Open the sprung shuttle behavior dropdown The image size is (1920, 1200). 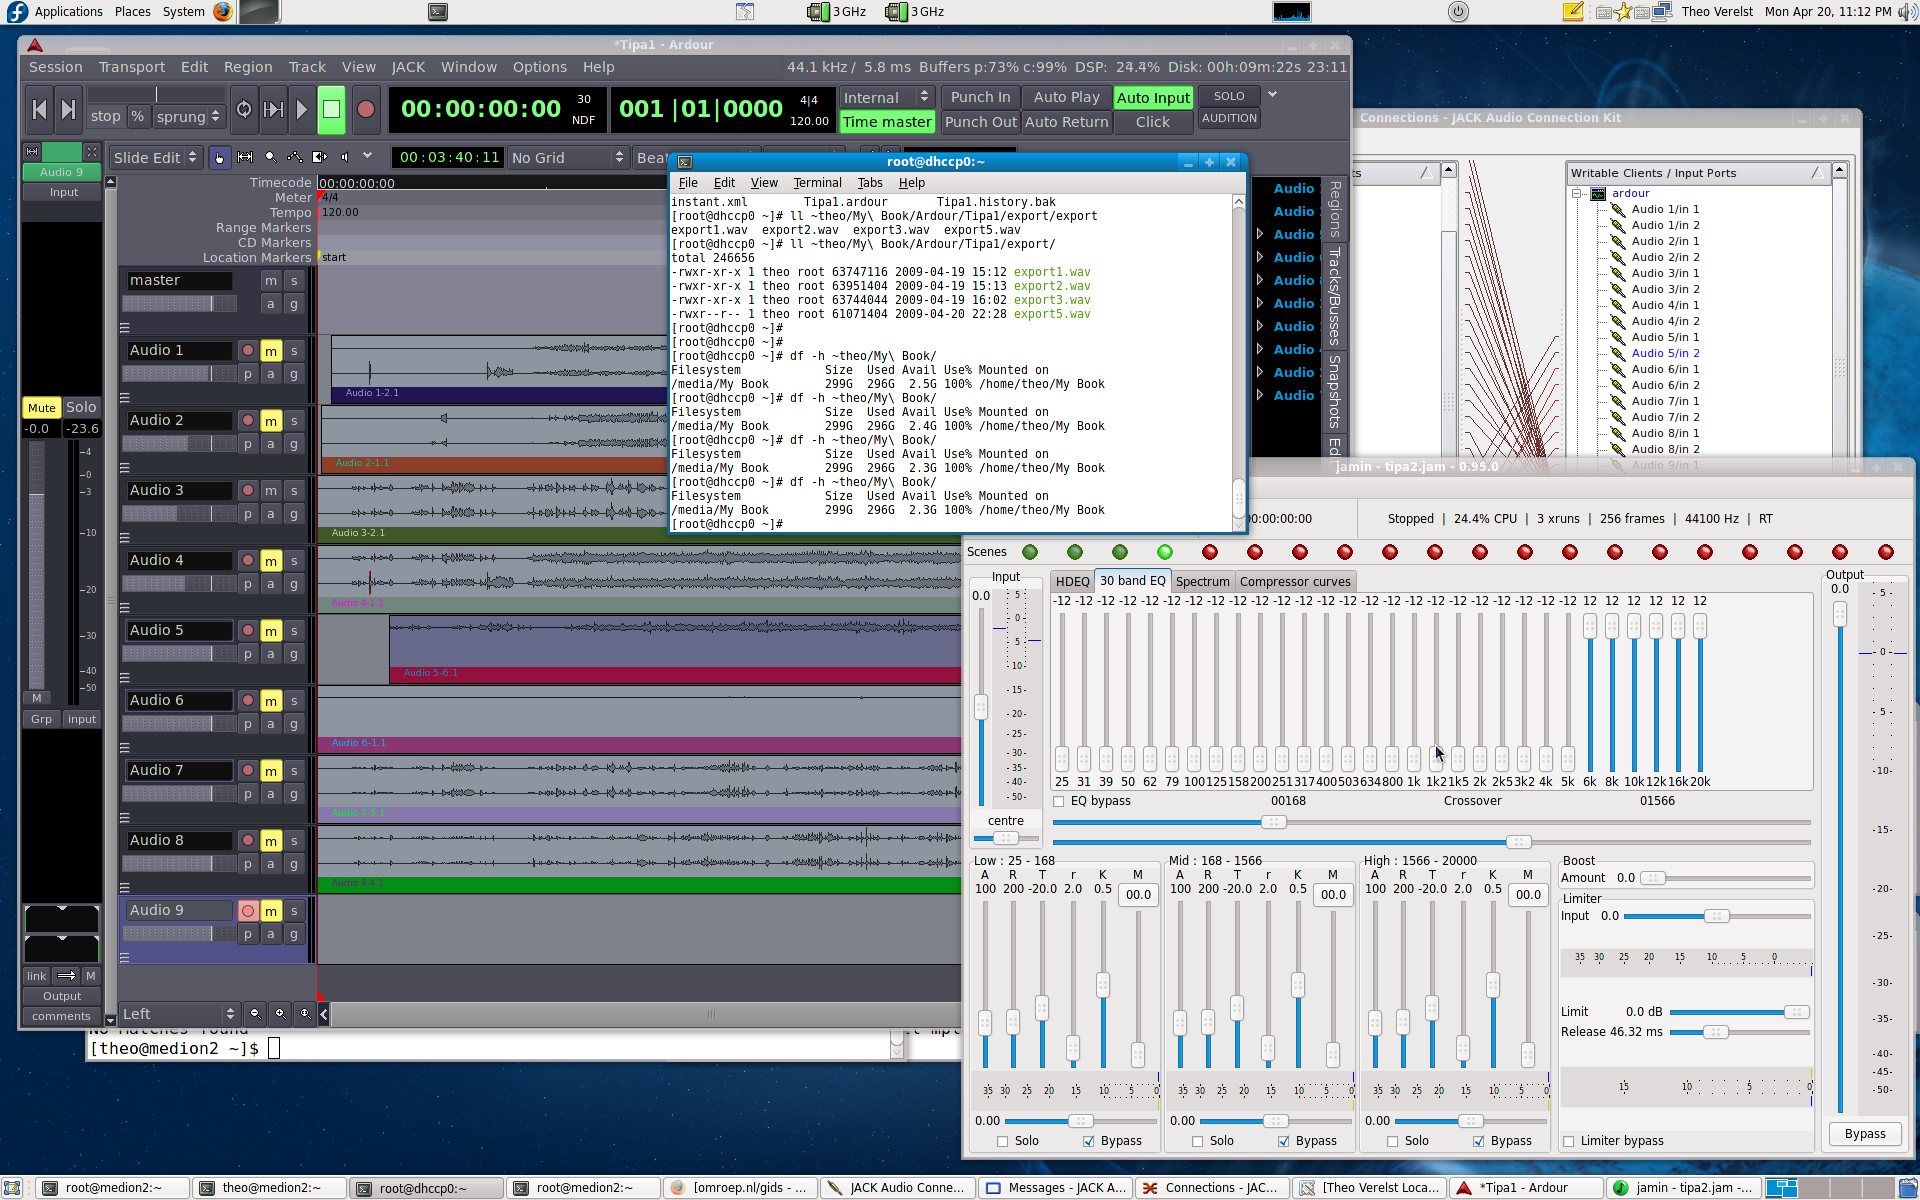pos(188,116)
